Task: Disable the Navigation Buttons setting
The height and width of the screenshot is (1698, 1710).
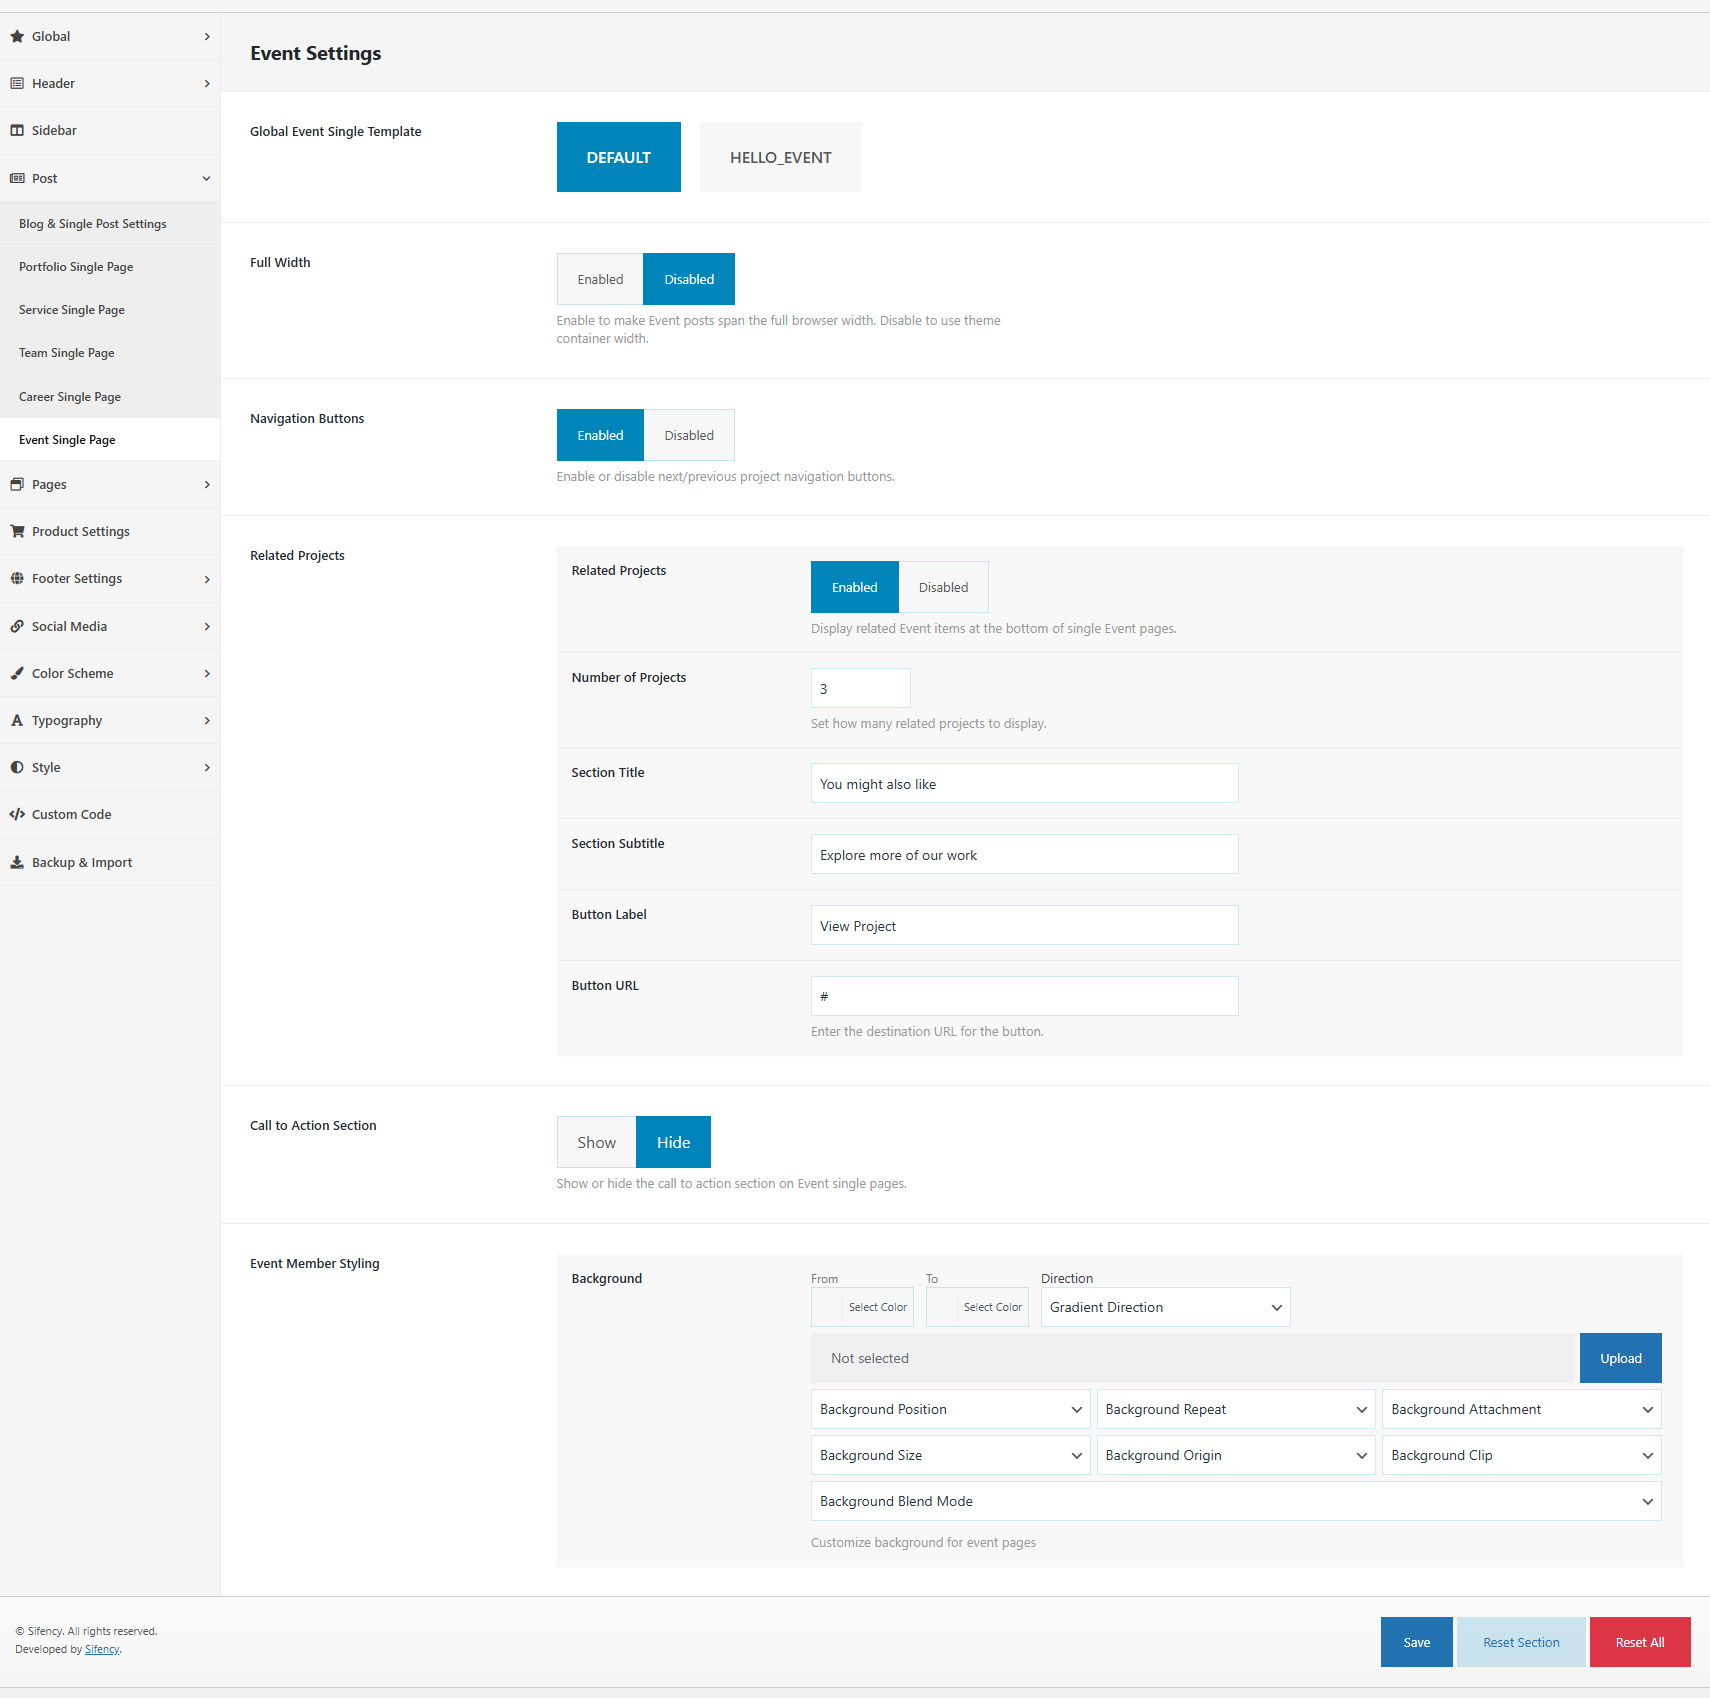Action: (689, 436)
